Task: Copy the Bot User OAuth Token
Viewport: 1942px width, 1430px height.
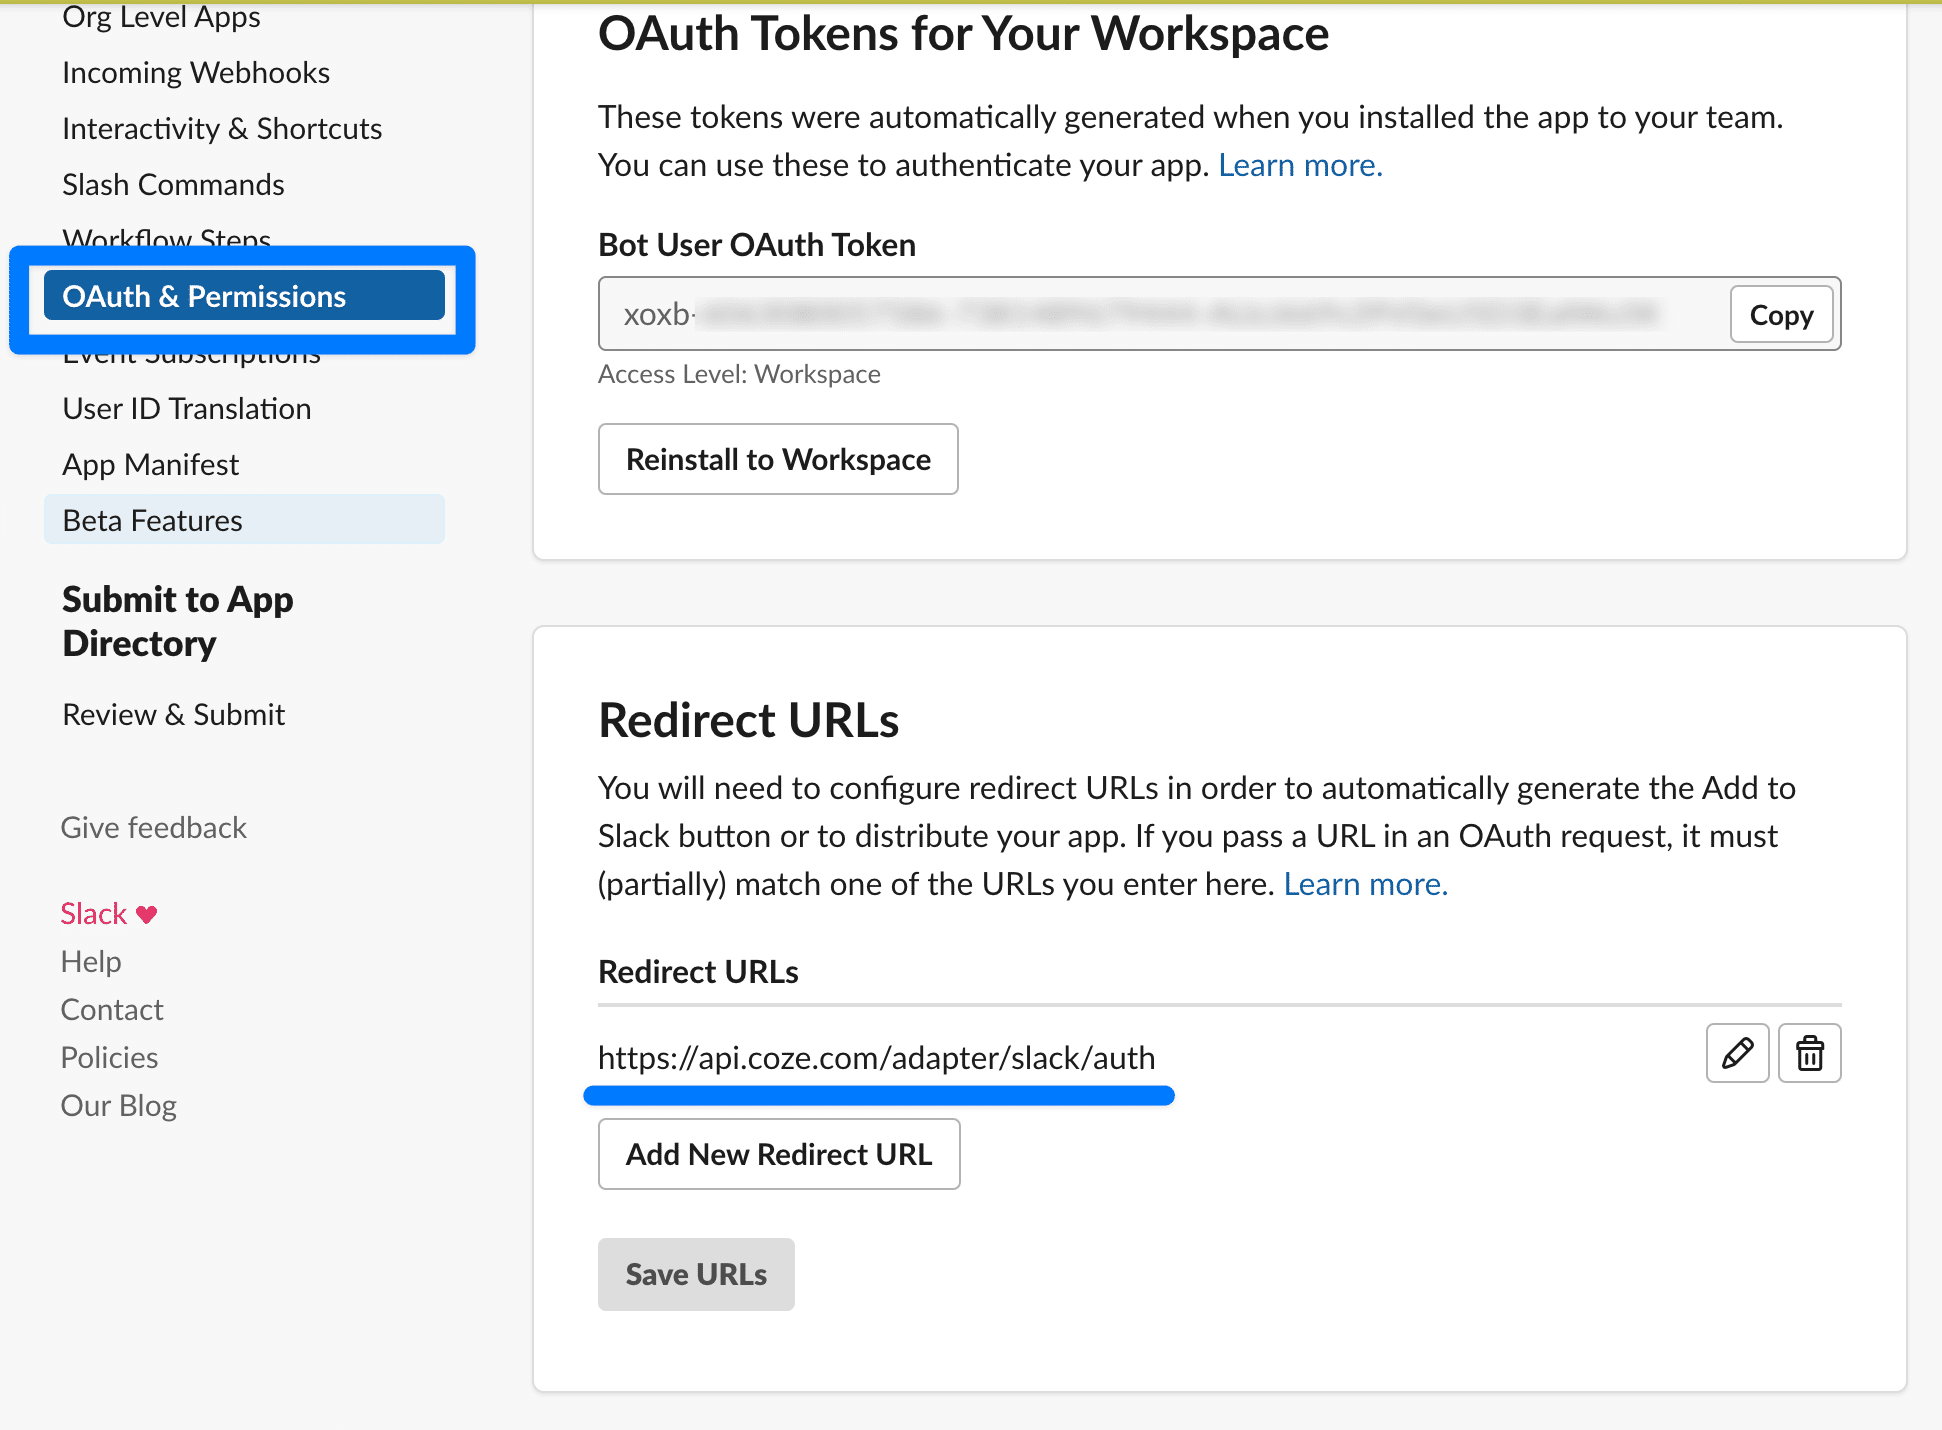Action: 1781,315
